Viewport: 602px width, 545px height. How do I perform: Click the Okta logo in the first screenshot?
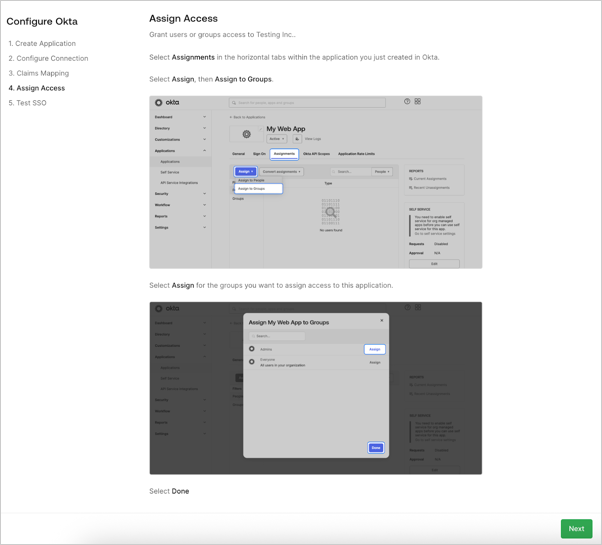(x=167, y=102)
